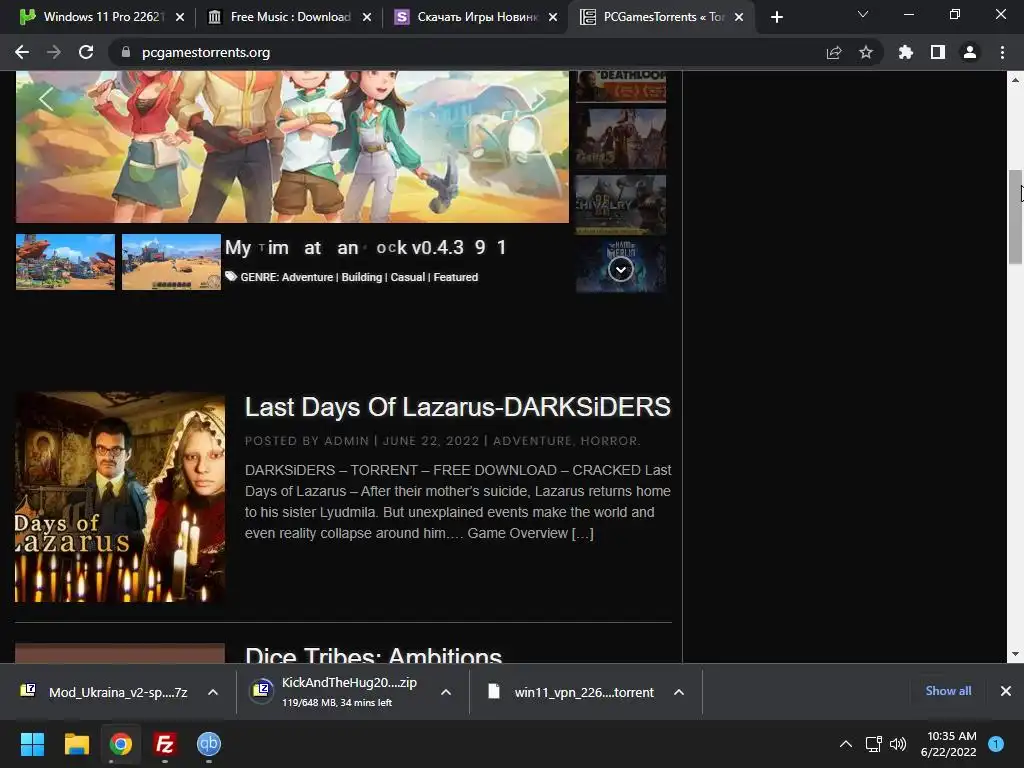
Task: Go back using the browser back arrow
Action: 22,52
